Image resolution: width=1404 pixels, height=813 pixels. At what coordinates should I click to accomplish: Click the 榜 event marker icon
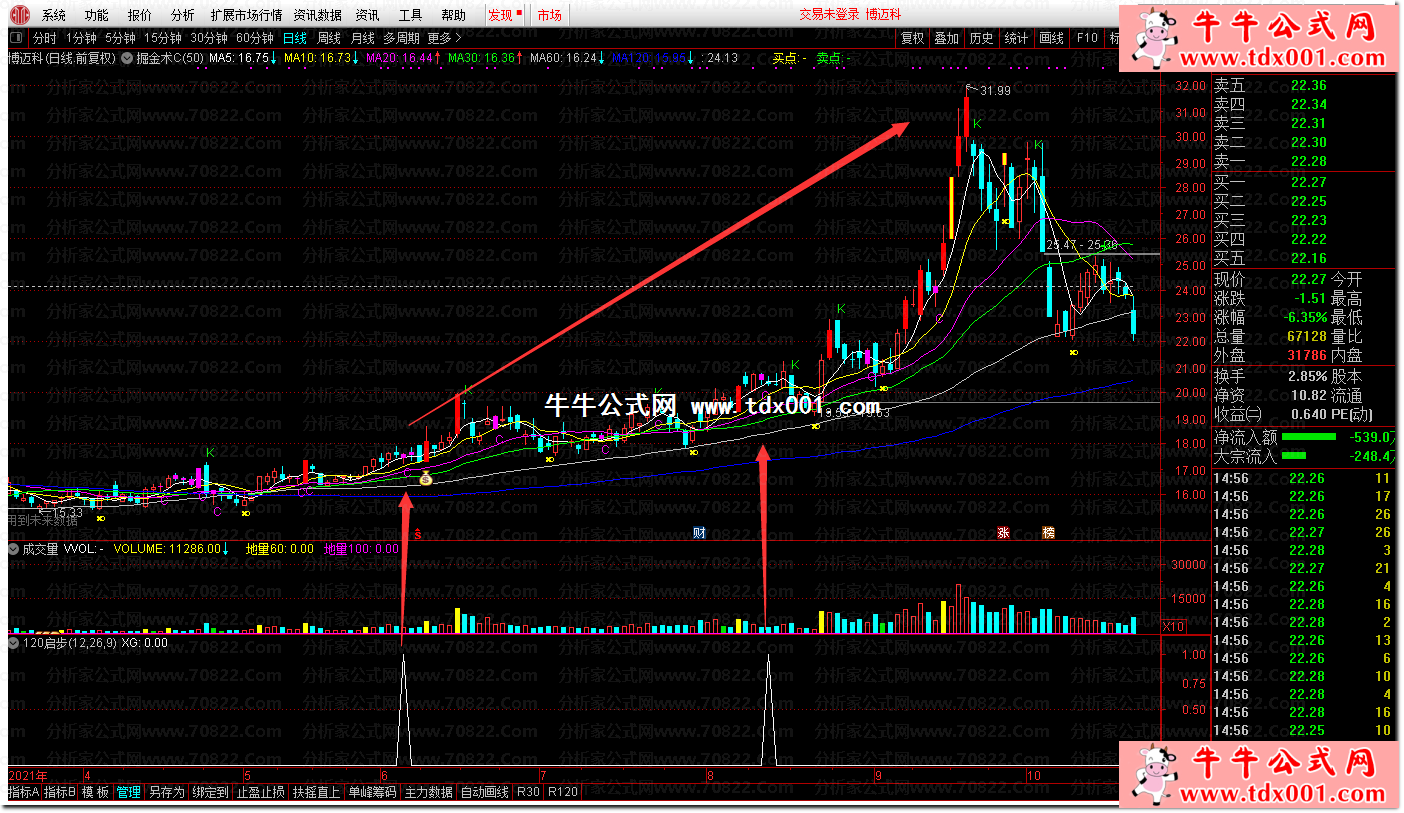pos(1048,533)
